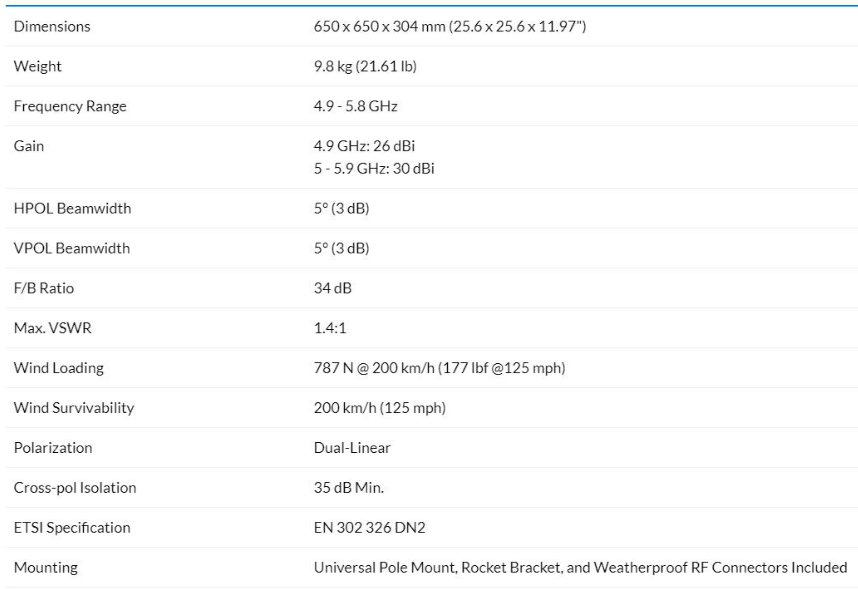
Task: Click the Dimensions row label
Action: pos(52,26)
